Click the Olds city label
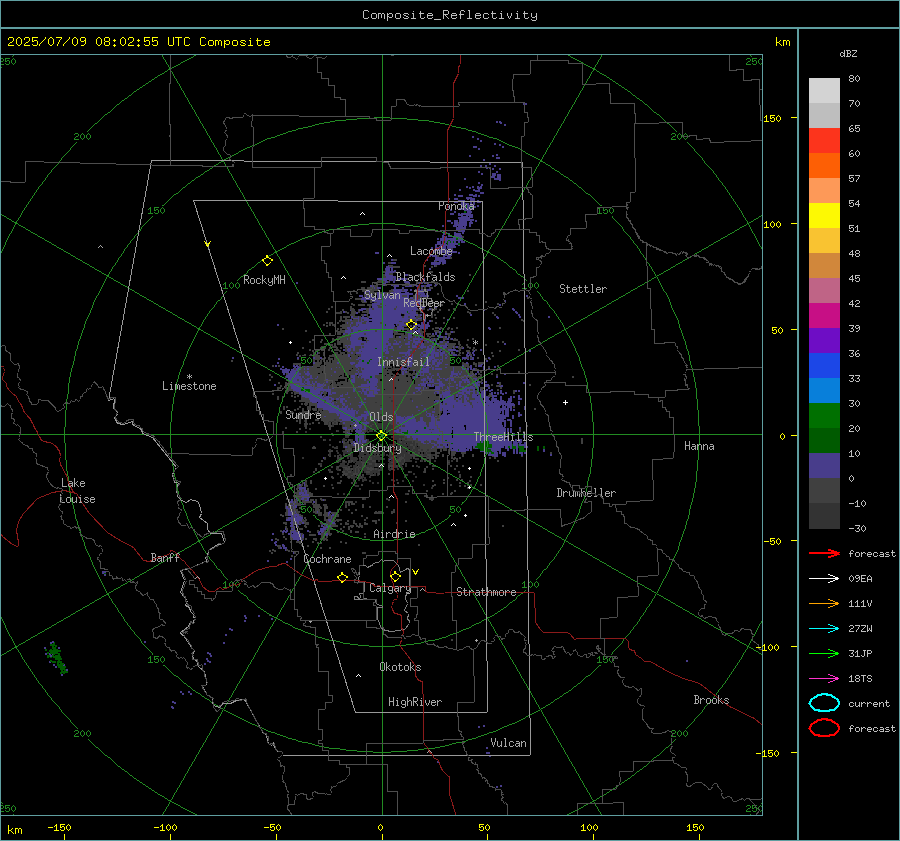Screen dimensions: 900x841 click(x=381, y=417)
